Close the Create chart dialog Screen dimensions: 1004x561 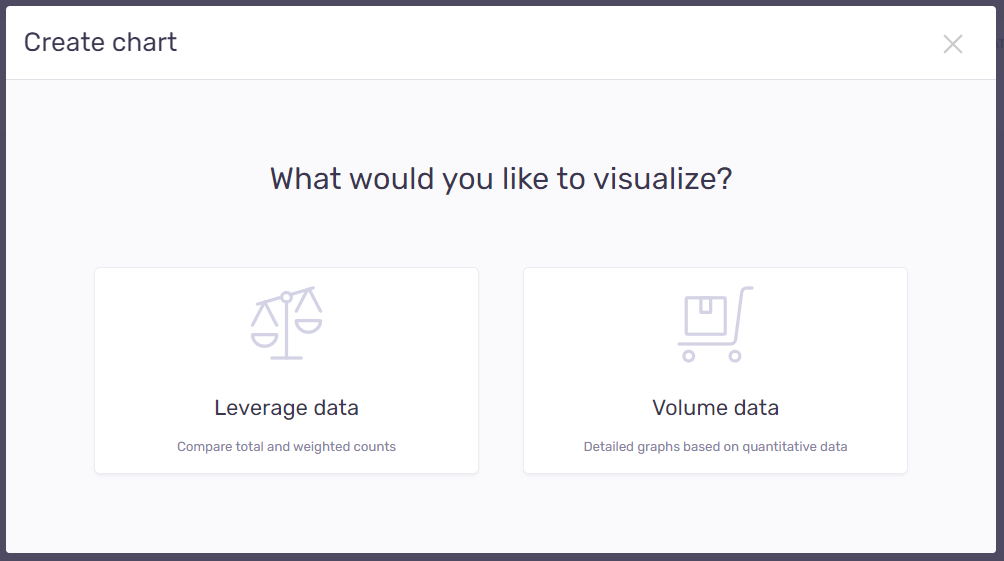(953, 43)
